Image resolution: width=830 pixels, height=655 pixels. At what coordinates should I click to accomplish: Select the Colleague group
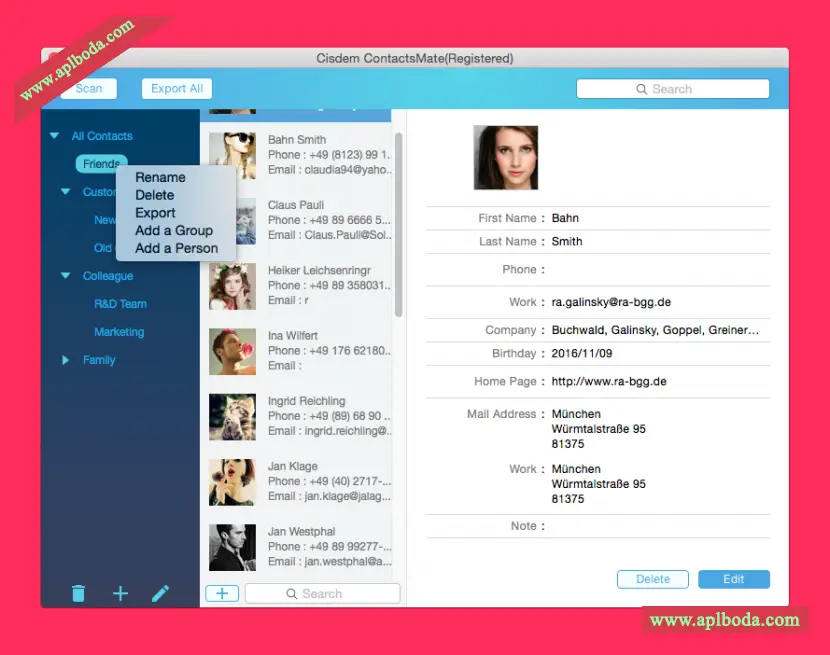click(x=108, y=276)
